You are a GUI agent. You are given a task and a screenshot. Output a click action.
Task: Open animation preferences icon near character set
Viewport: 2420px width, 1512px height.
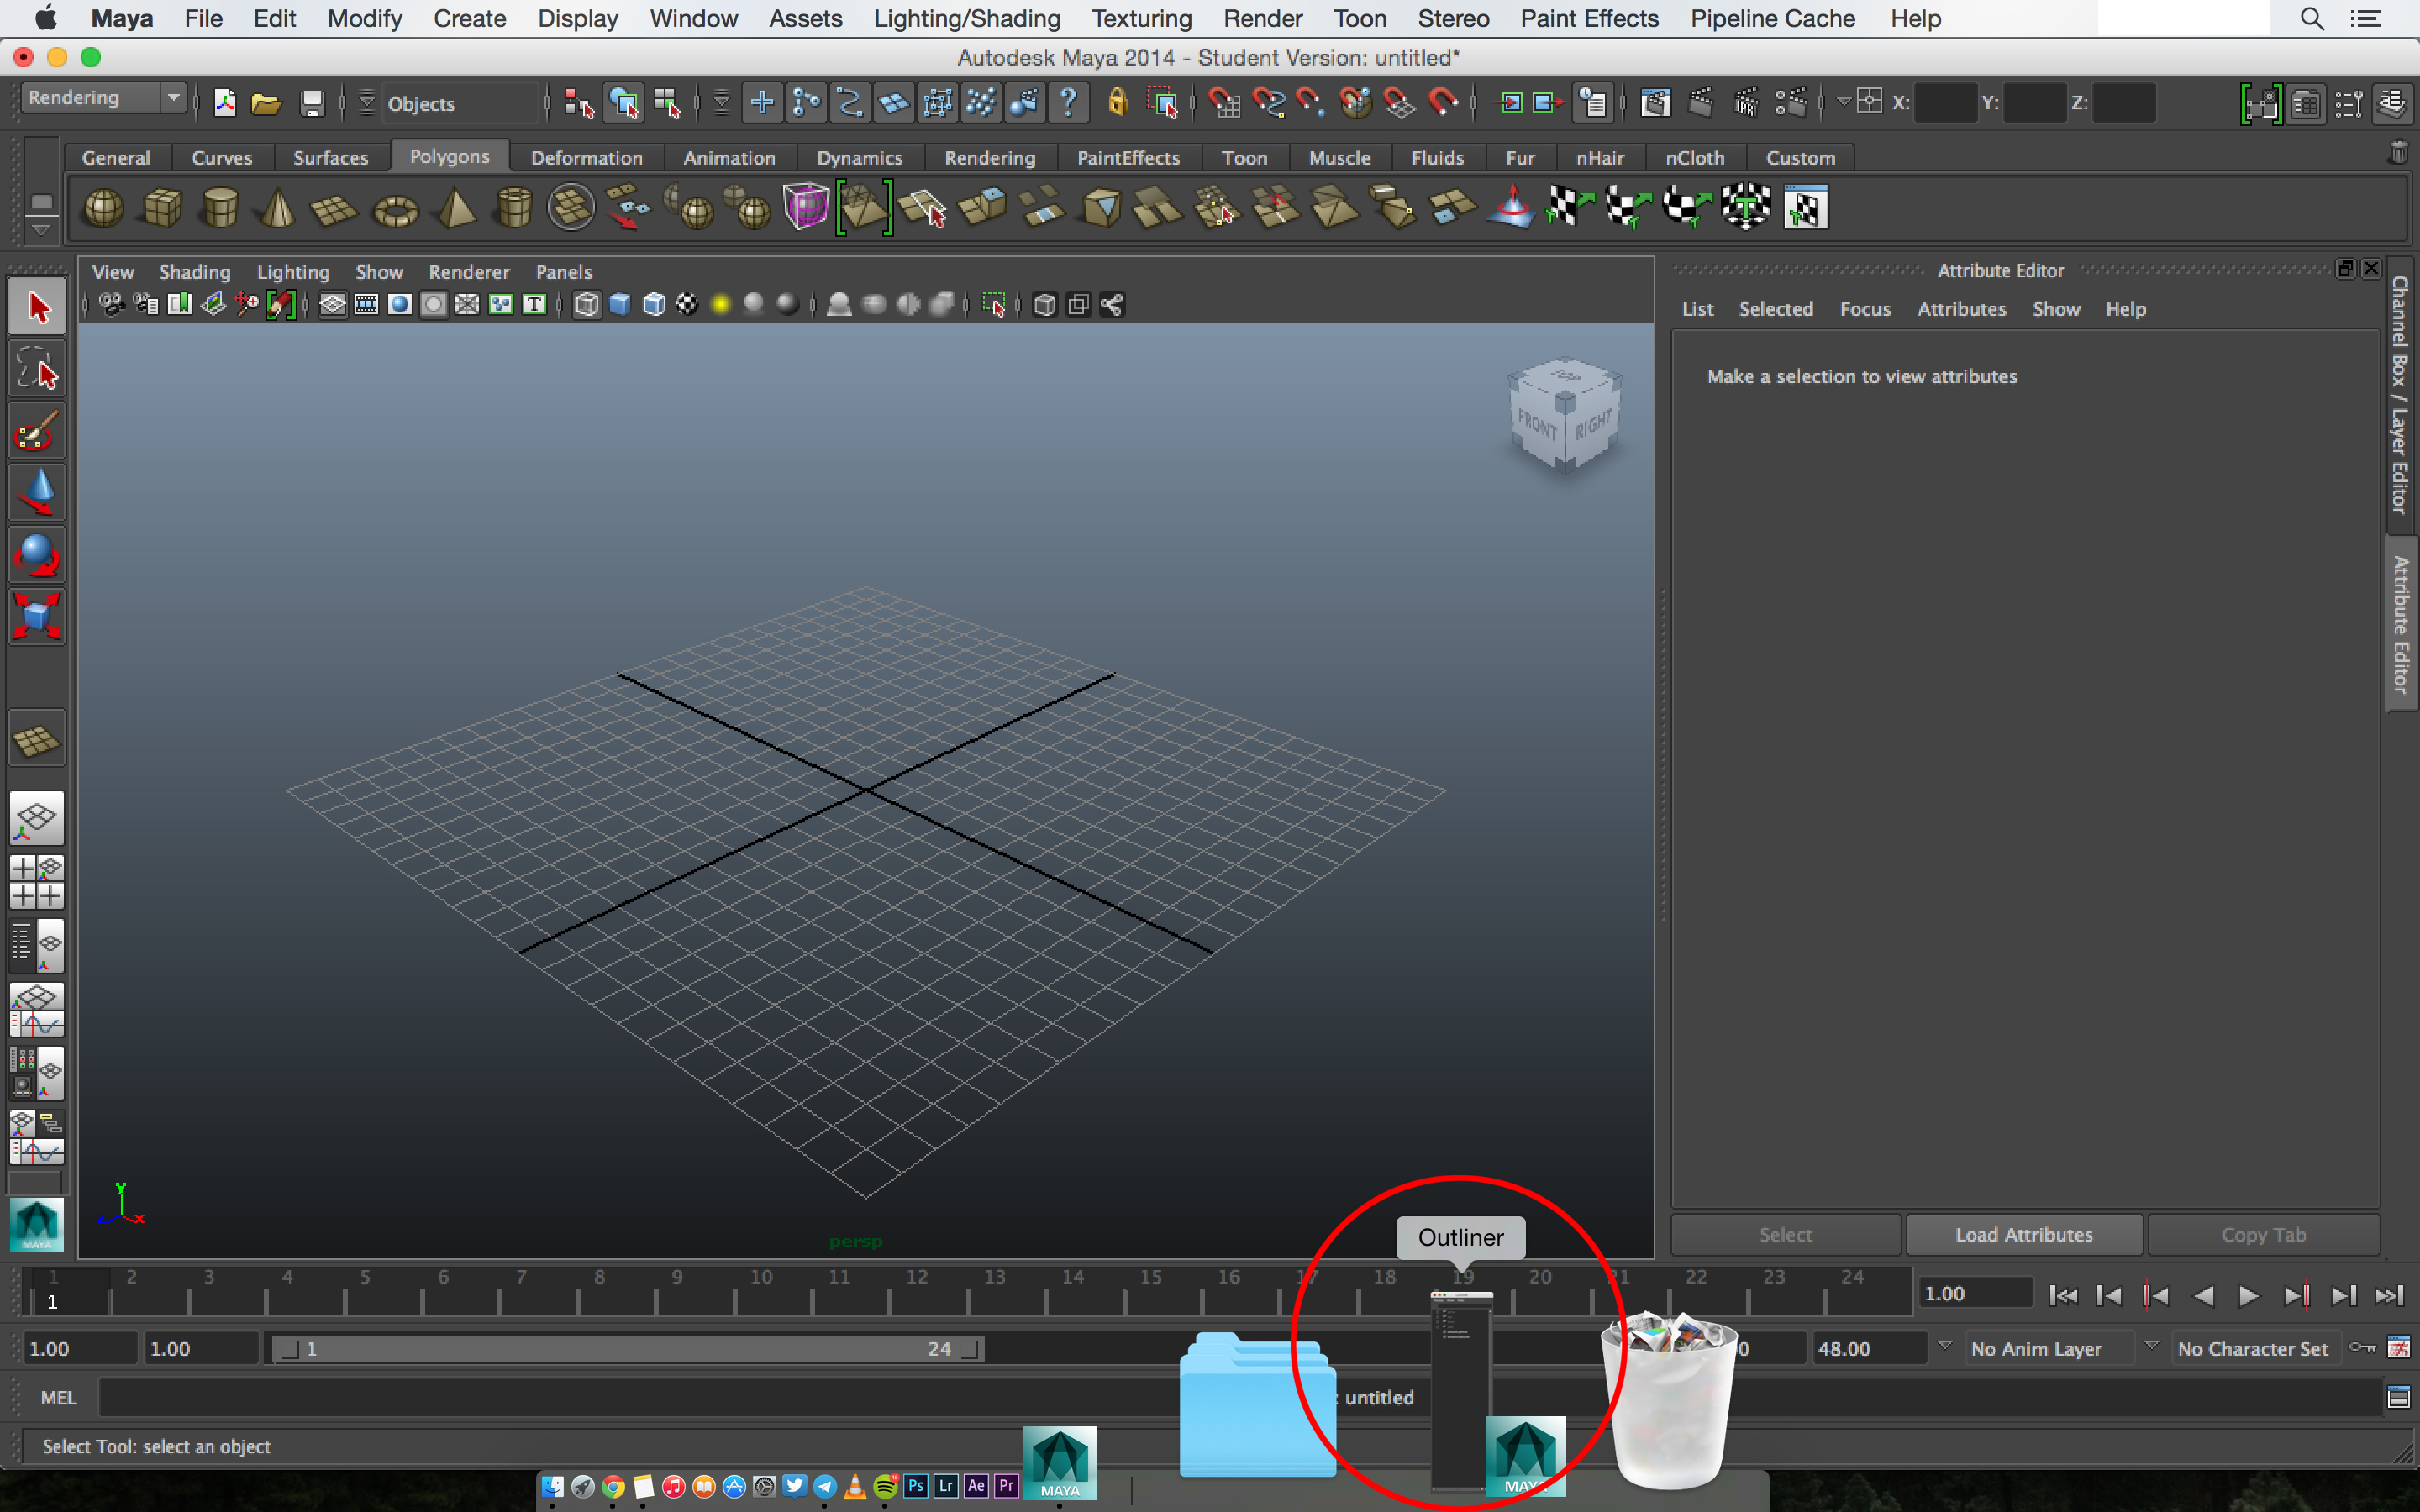click(2398, 1348)
